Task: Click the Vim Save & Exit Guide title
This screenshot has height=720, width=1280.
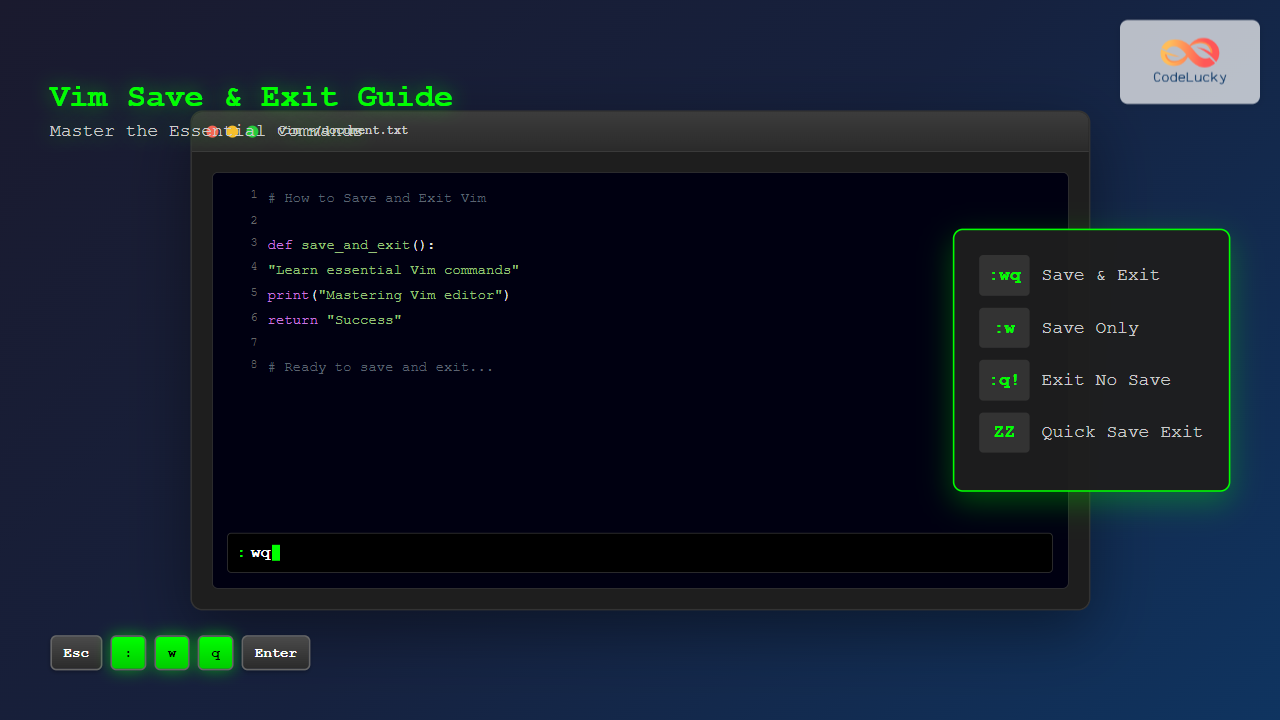Action: (x=251, y=97)
